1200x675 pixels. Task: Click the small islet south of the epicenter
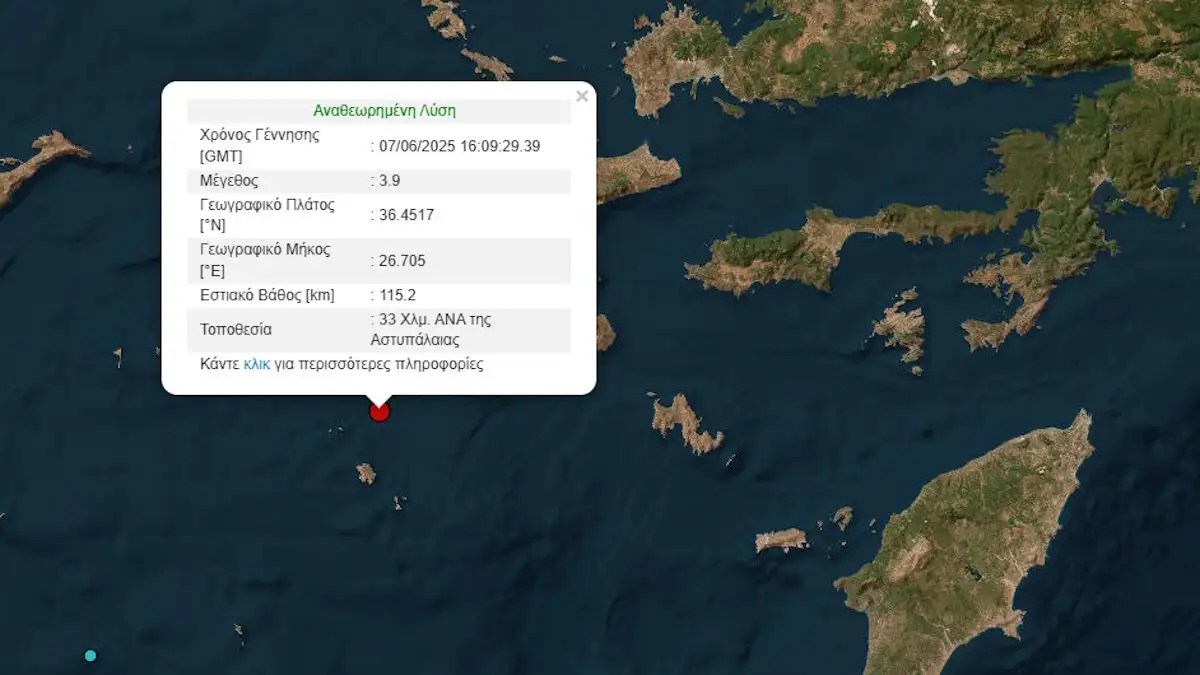[x=366, y=473]
